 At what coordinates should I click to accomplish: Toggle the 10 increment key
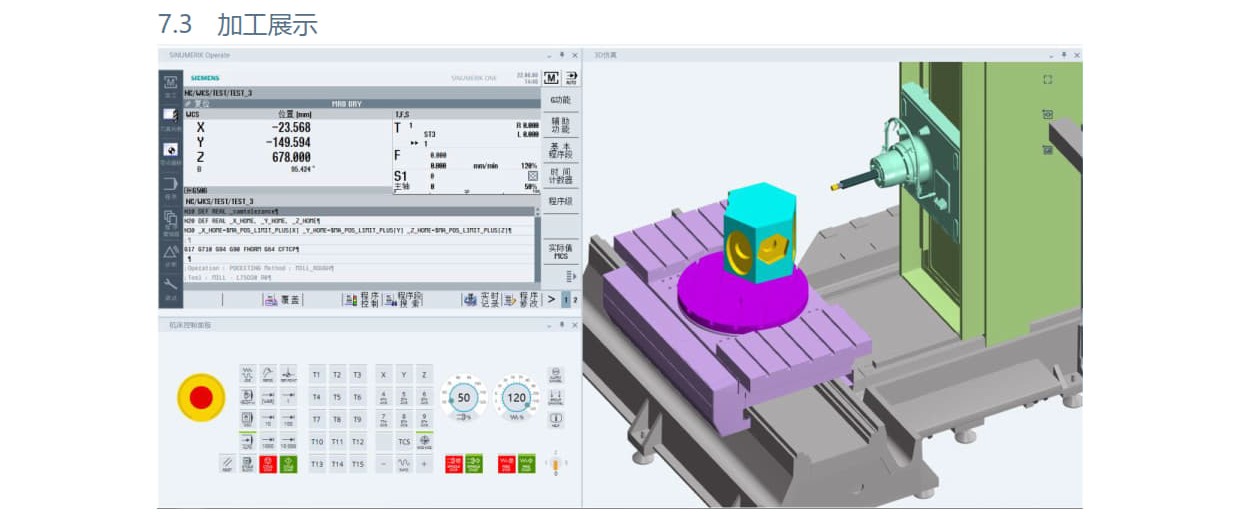coord(268,419)
